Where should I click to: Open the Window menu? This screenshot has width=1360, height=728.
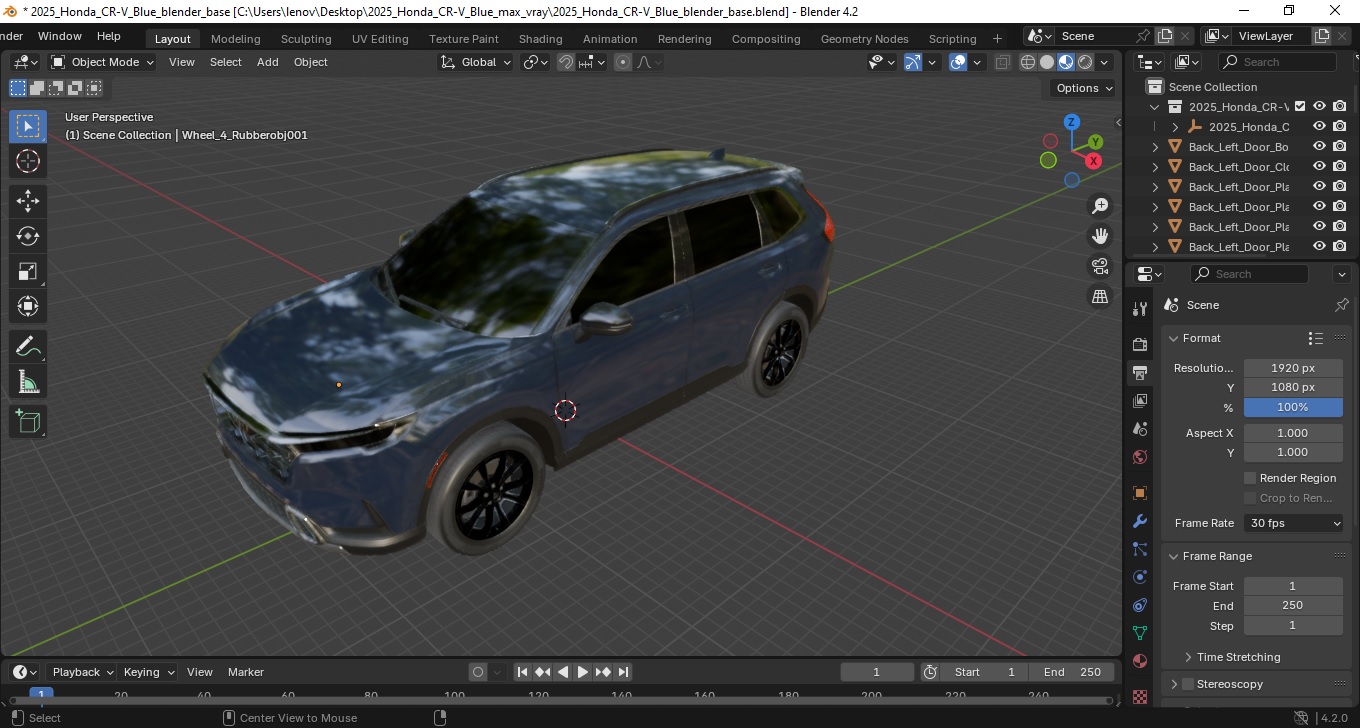click(x=59, y=36)
